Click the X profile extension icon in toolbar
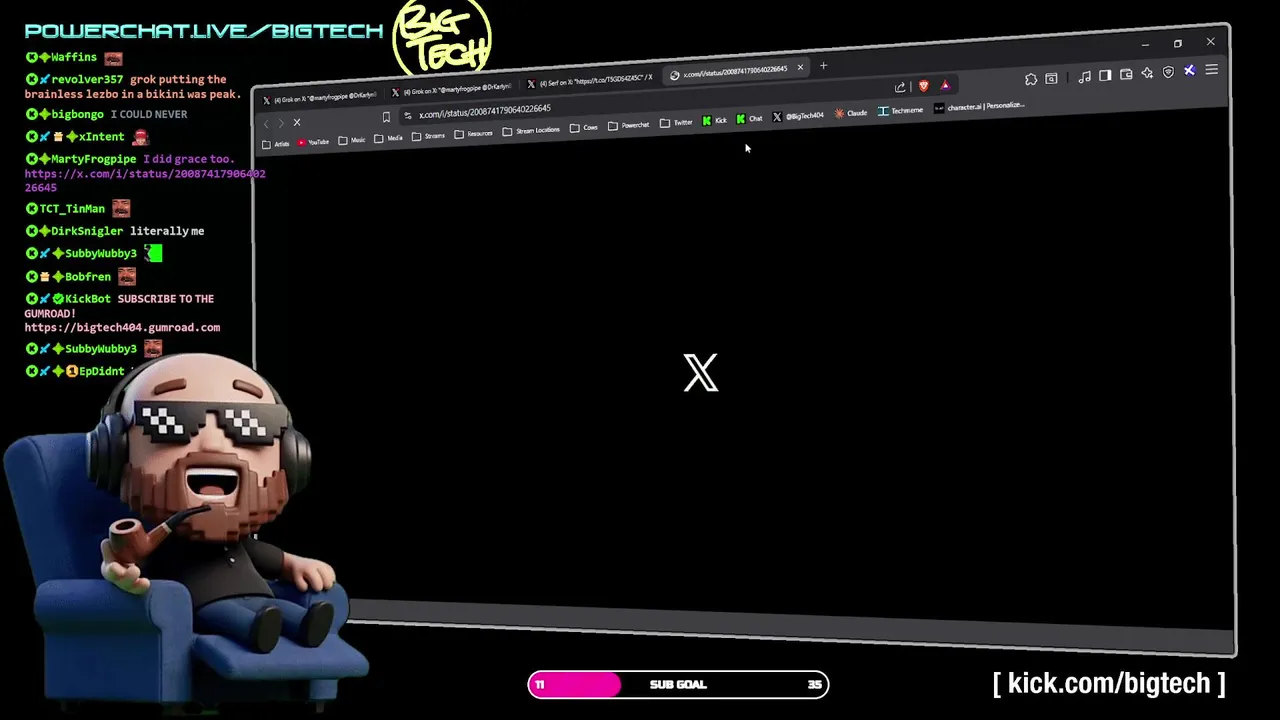1280x720 pixels. [1189, 71]
